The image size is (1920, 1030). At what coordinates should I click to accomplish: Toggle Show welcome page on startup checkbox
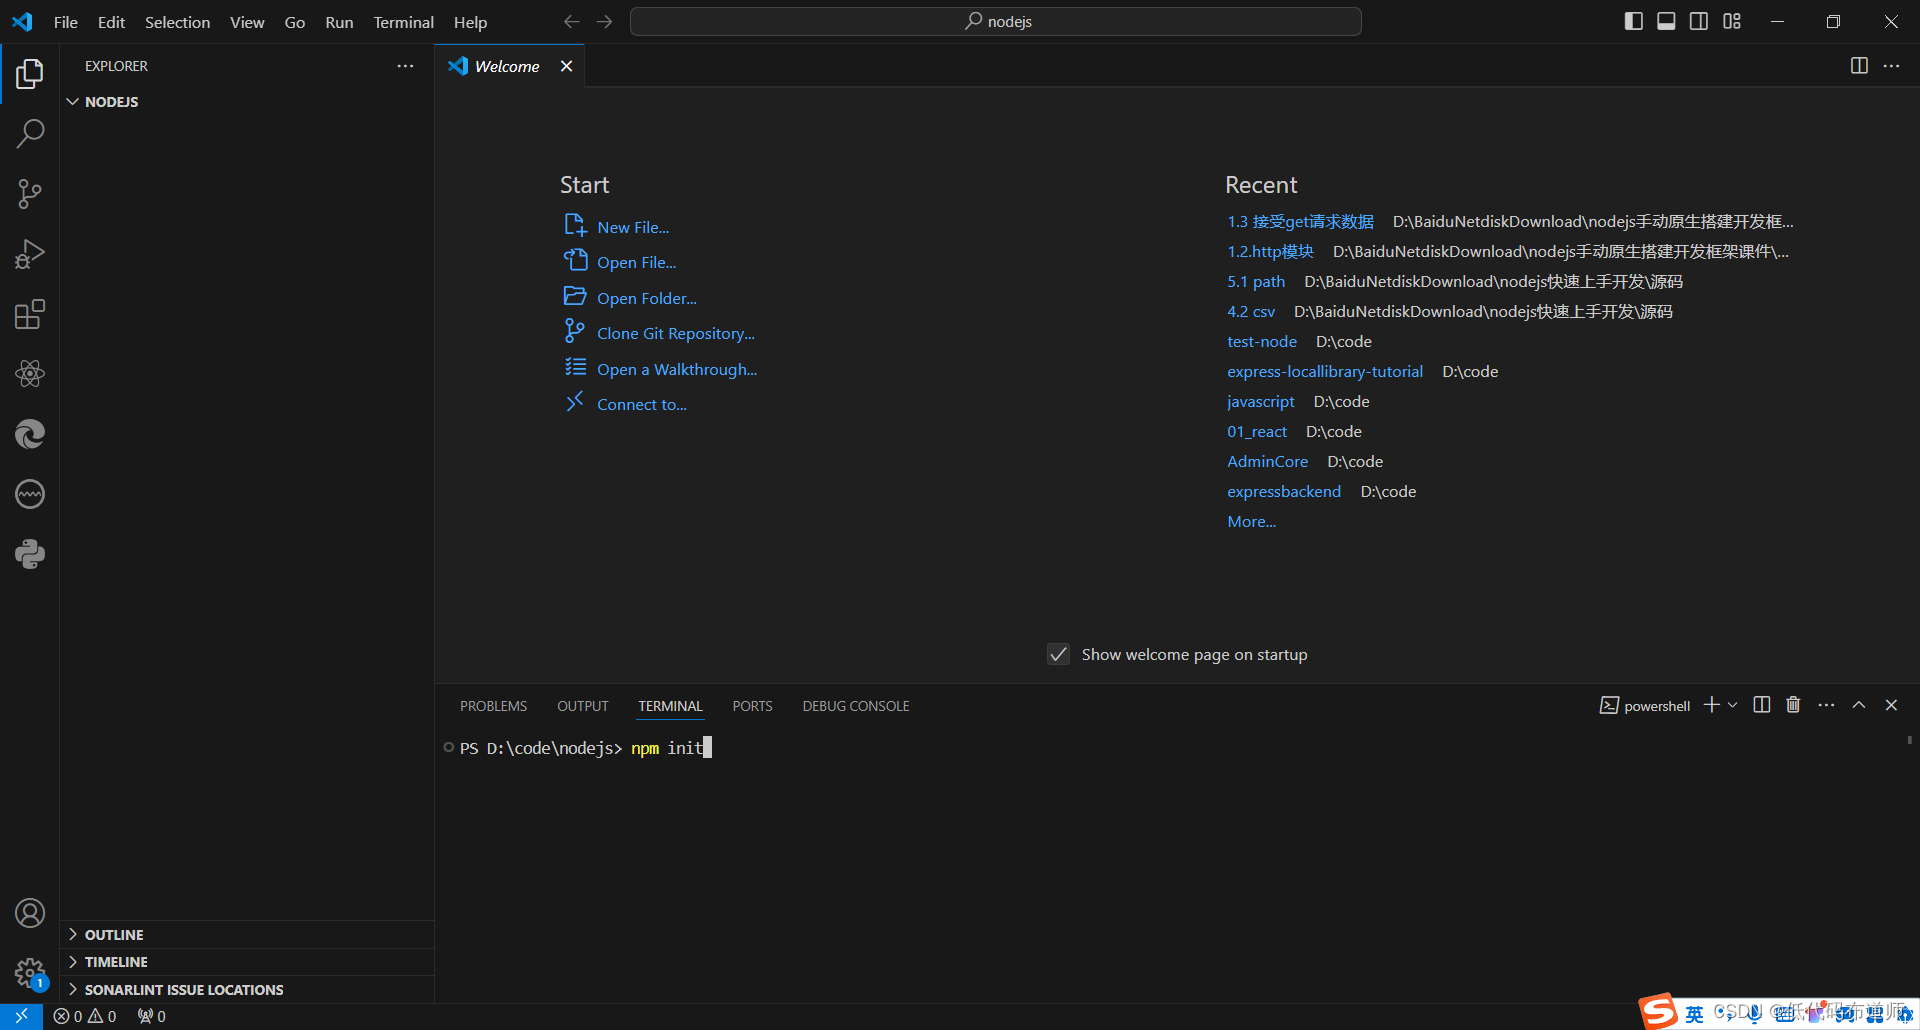tap(1058, 654)
